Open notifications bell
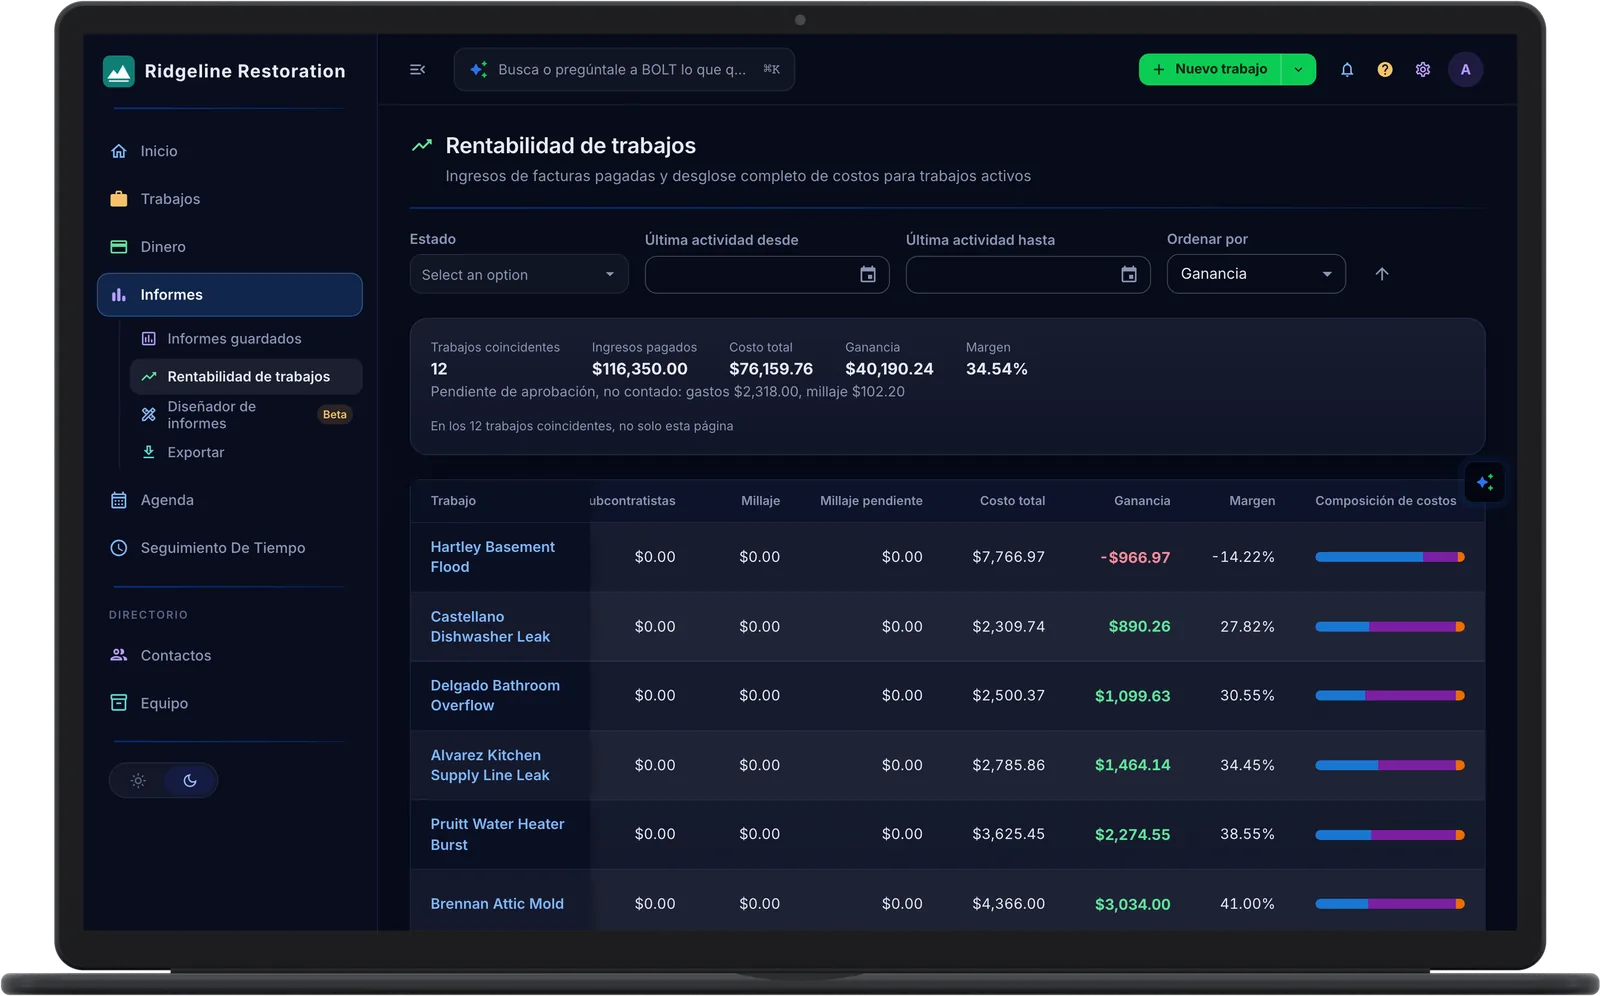 1347,70
